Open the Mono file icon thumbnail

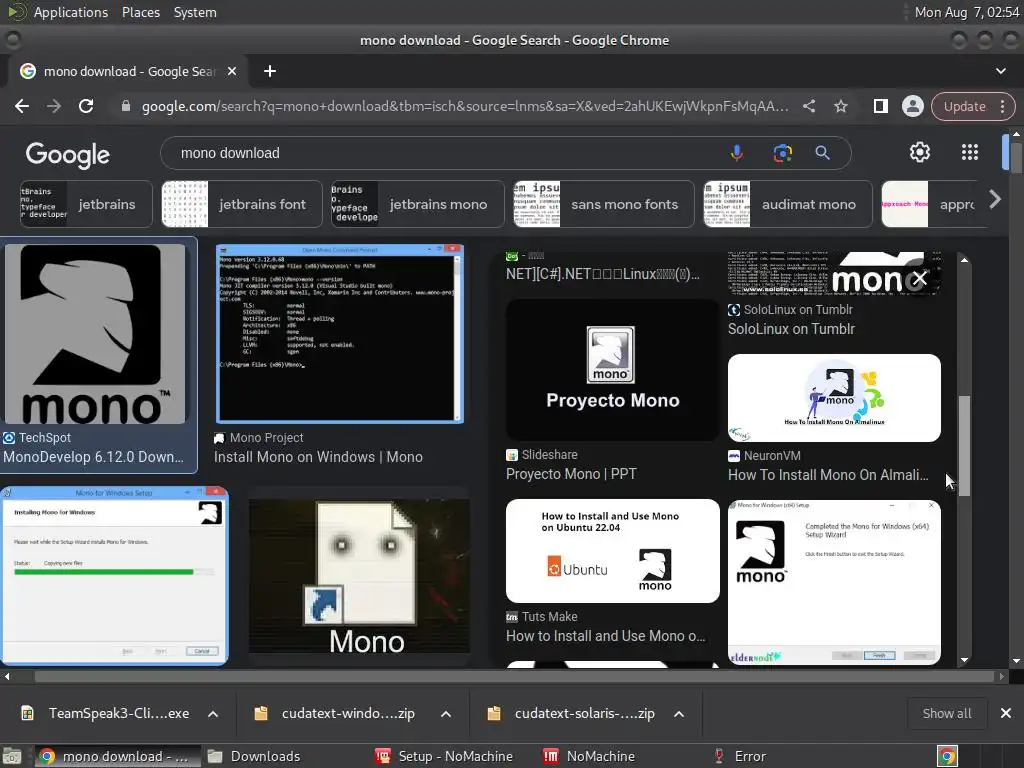click(x=359, y=575)
